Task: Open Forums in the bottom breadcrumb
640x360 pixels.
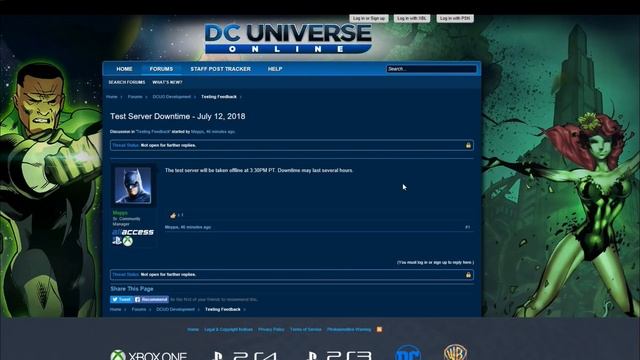Action: tap(139, 309)
